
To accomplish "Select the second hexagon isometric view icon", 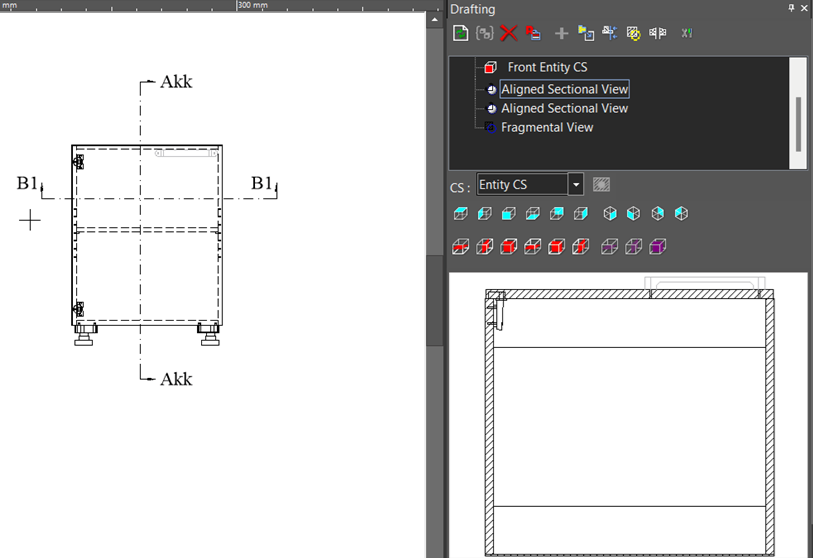I will tap(634, 214).
